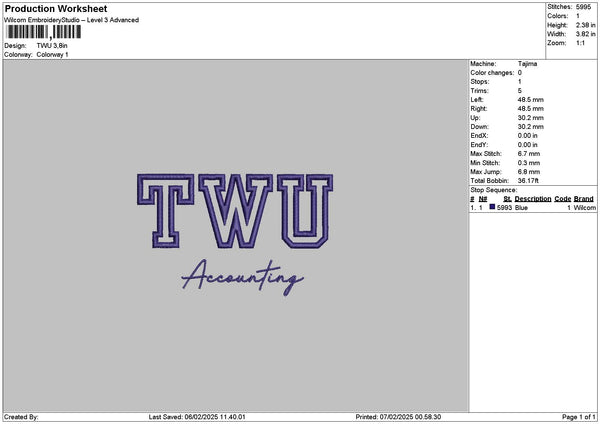The height and width of the screenshot is (424, 600).
Task: Click the Color changes value 0
Action: (520, 73)
